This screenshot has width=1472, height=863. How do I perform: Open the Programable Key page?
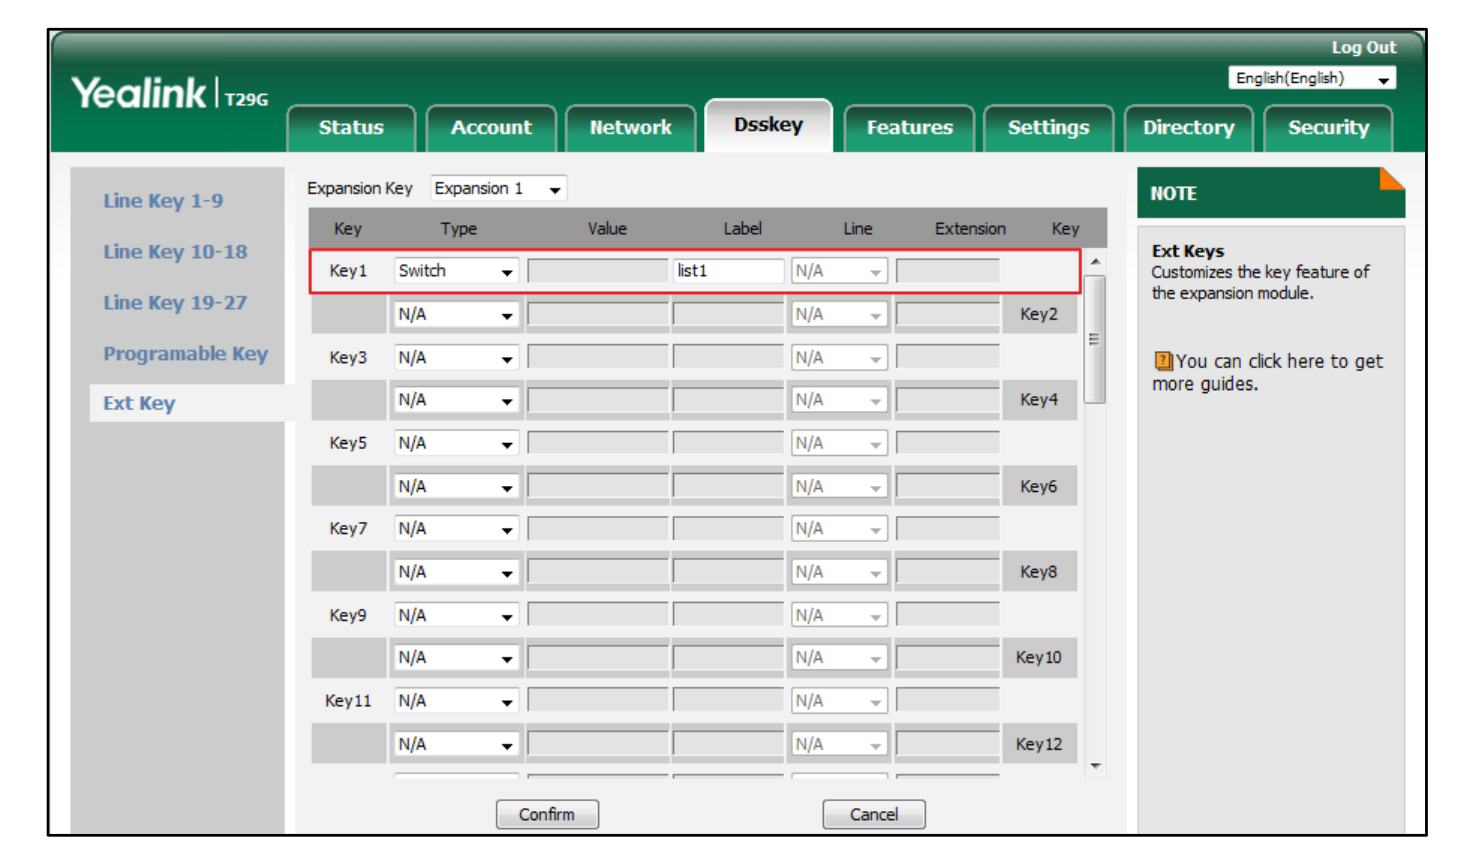click(x=185, y=354)
